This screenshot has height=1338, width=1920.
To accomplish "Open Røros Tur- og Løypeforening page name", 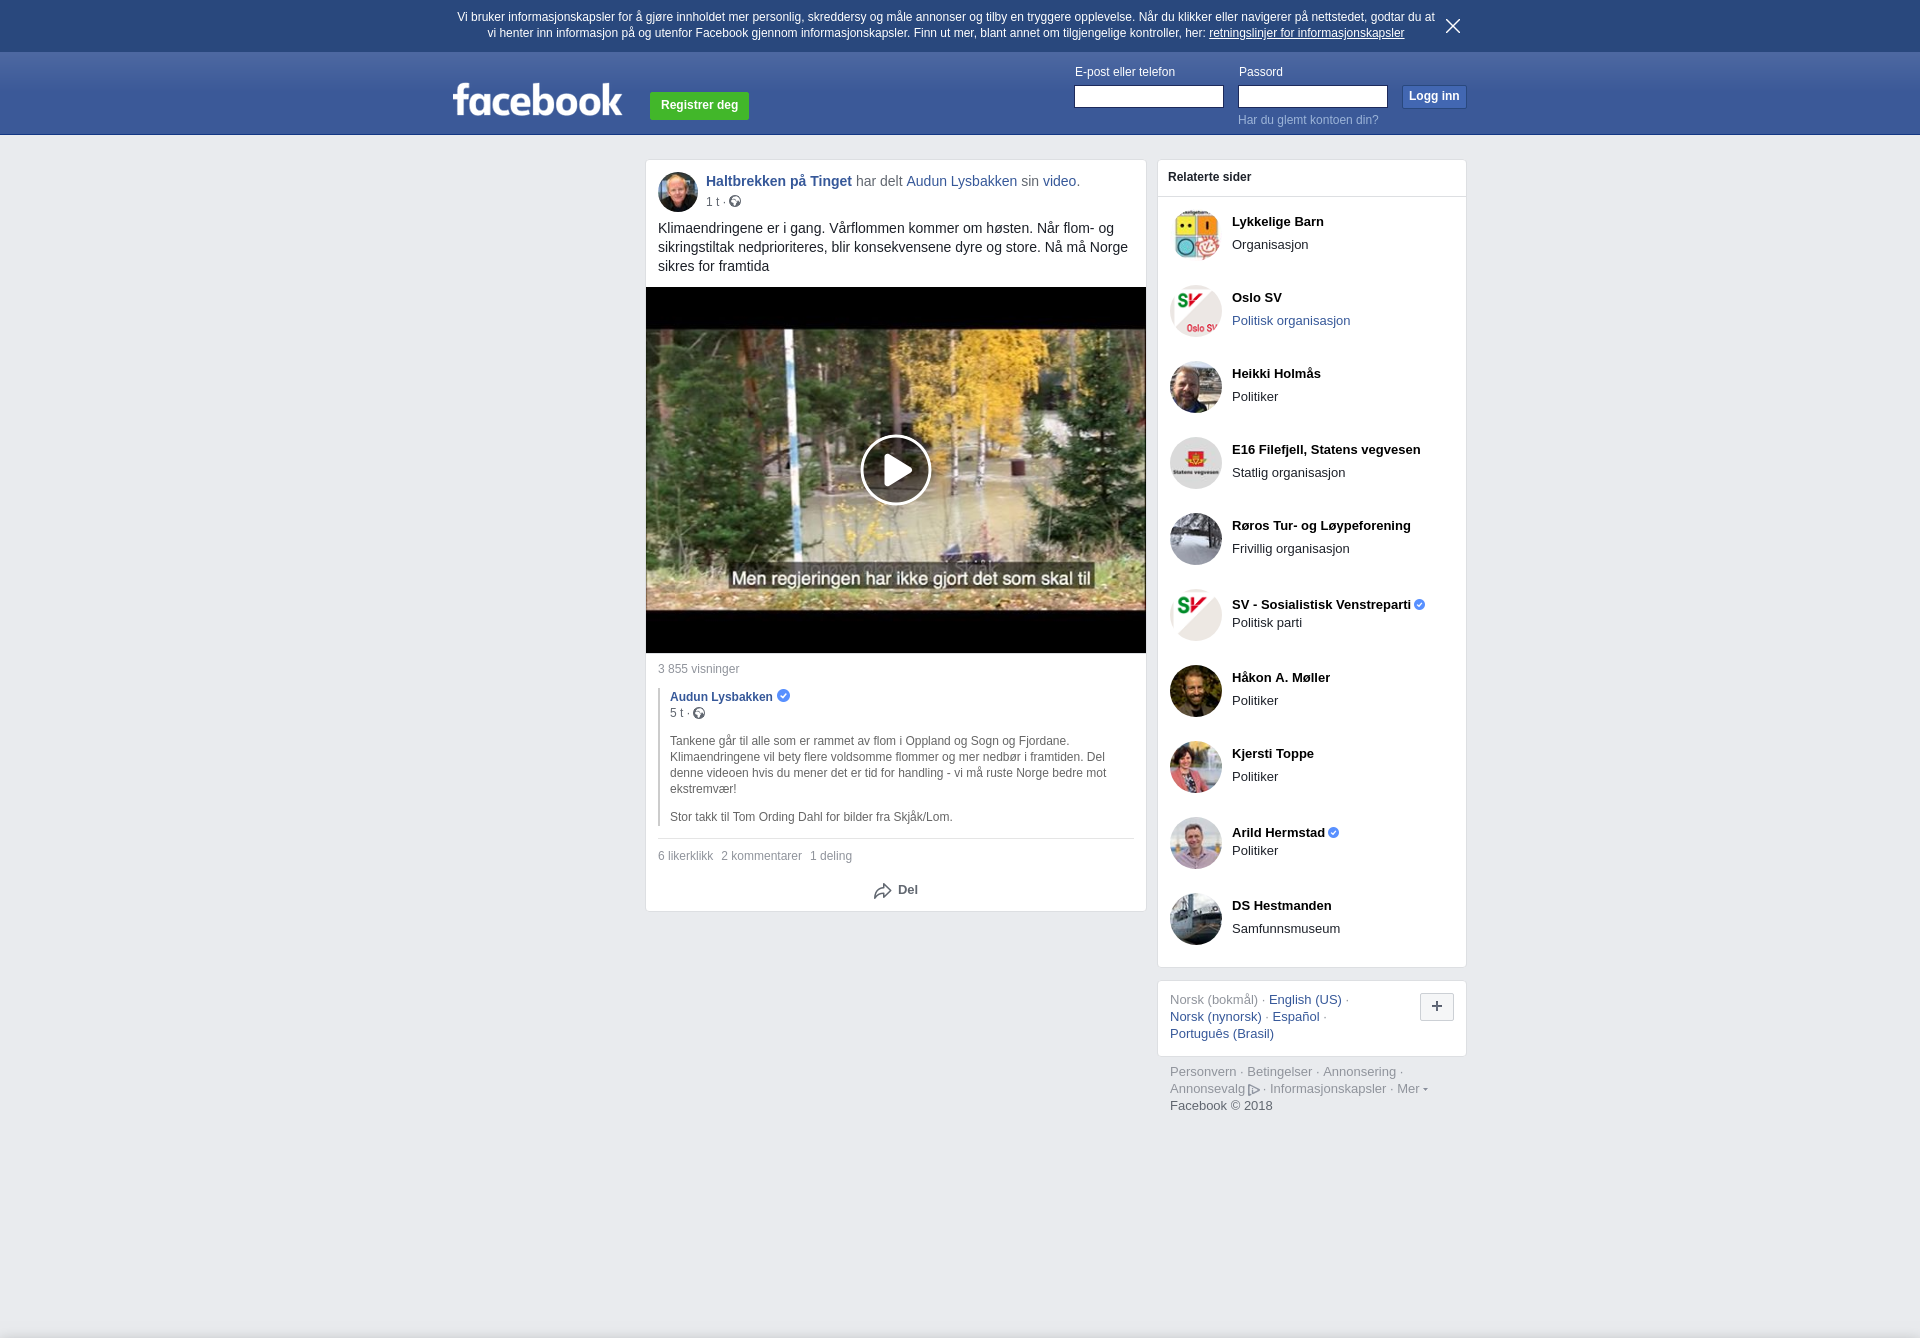I will 1321,526.
